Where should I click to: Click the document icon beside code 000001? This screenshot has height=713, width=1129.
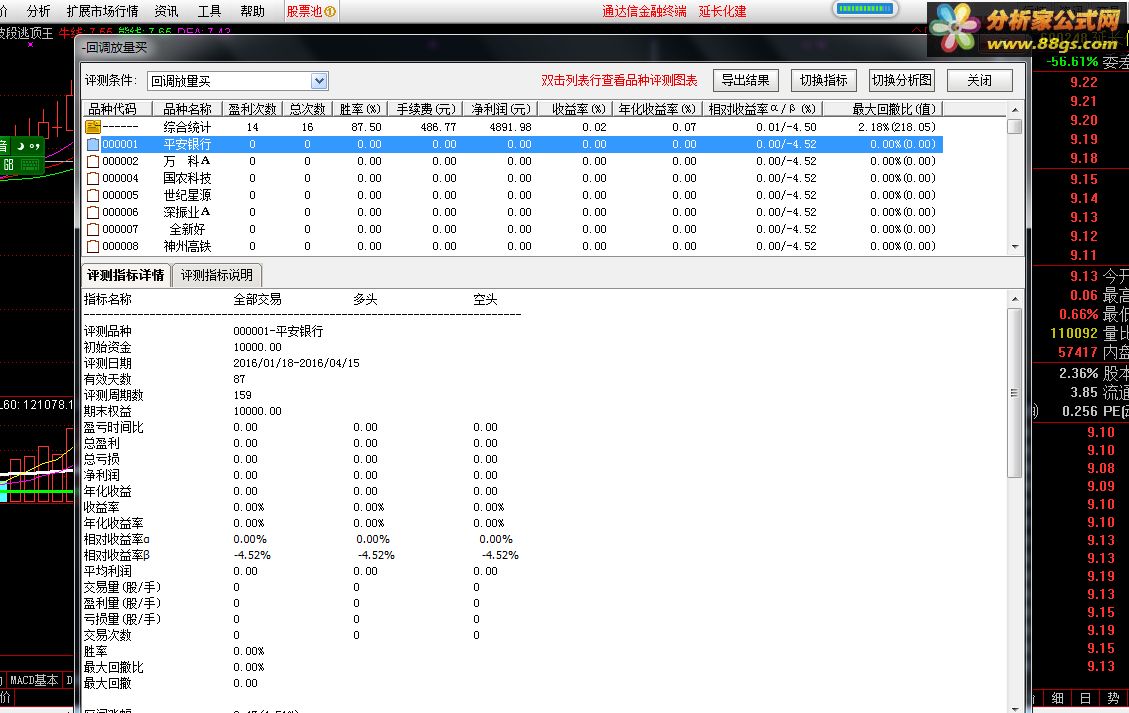pos(93,144)
